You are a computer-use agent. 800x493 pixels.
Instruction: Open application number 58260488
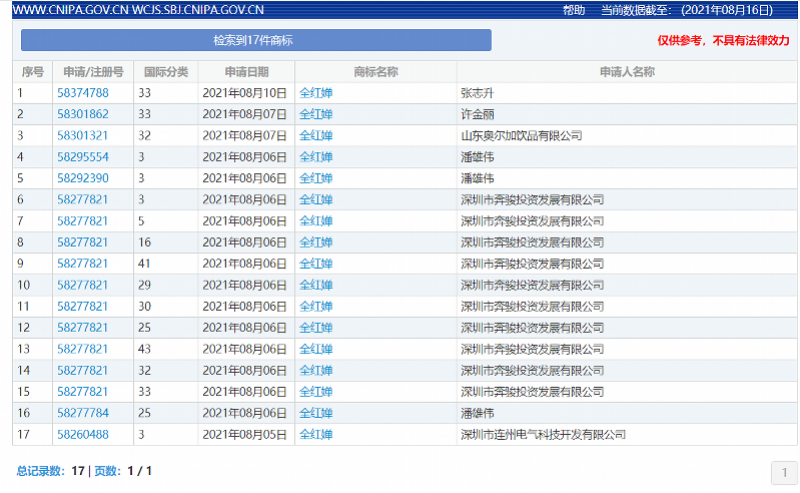(x=83, y=434)
